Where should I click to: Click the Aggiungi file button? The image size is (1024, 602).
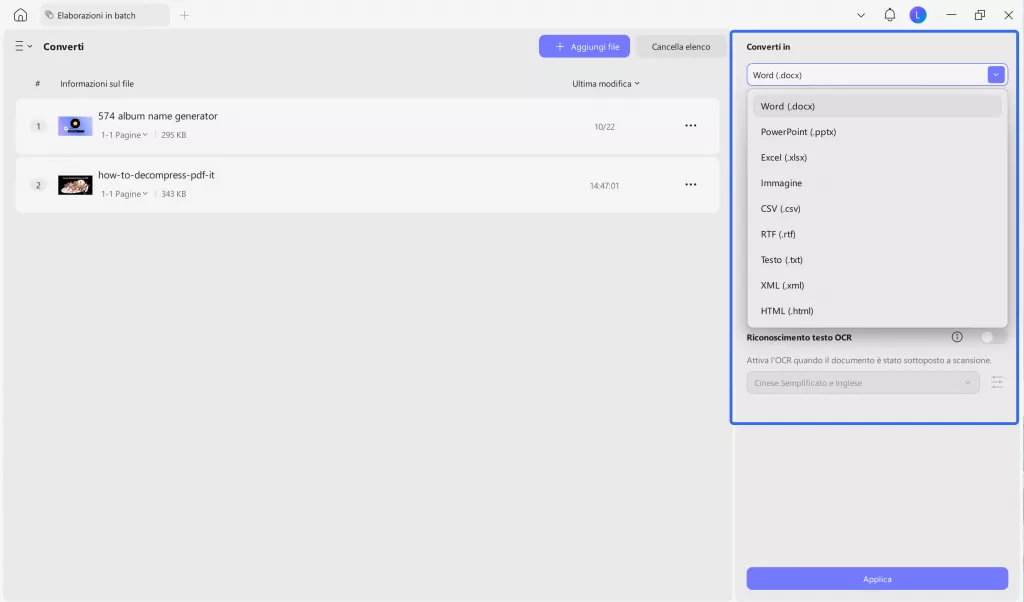[584, 46]
